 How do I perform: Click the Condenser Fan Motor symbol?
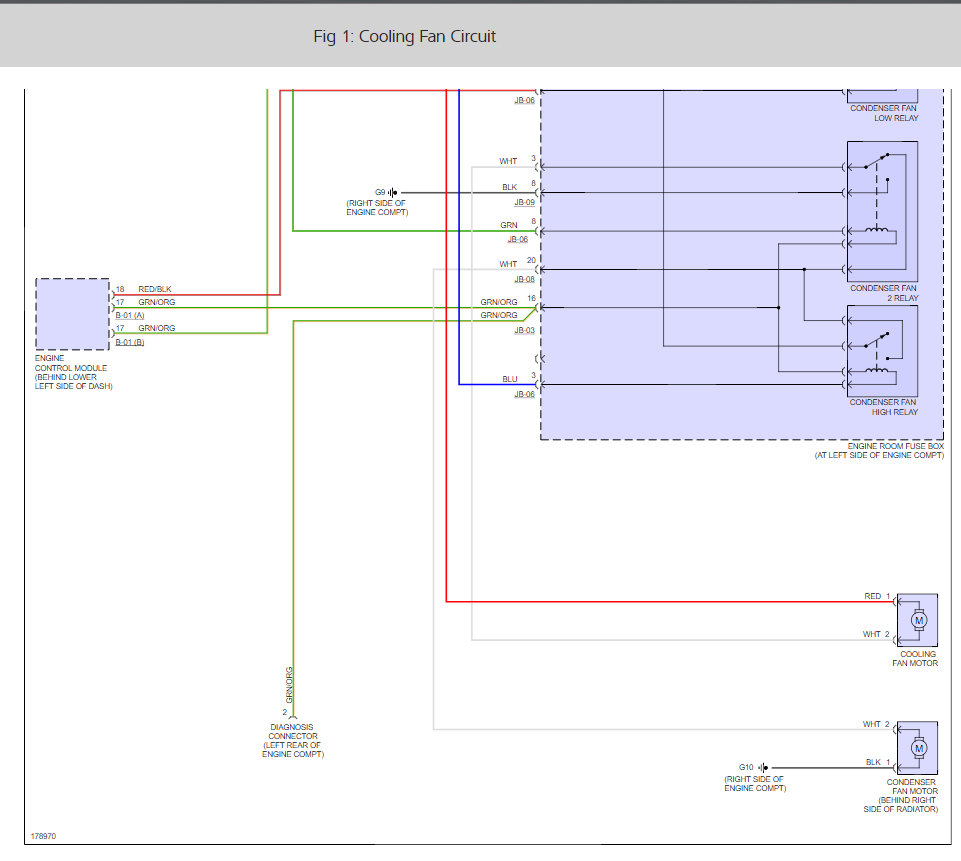pos(917,748)
